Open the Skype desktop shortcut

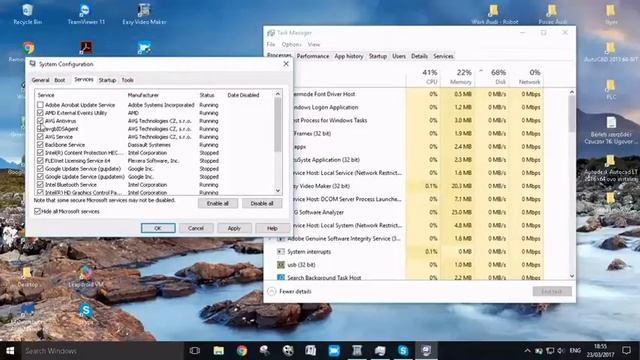[86, 311]
